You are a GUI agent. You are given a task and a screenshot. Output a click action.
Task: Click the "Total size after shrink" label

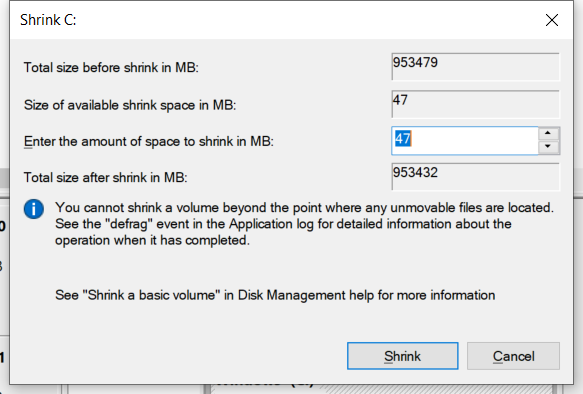click(x=106, y=178)
